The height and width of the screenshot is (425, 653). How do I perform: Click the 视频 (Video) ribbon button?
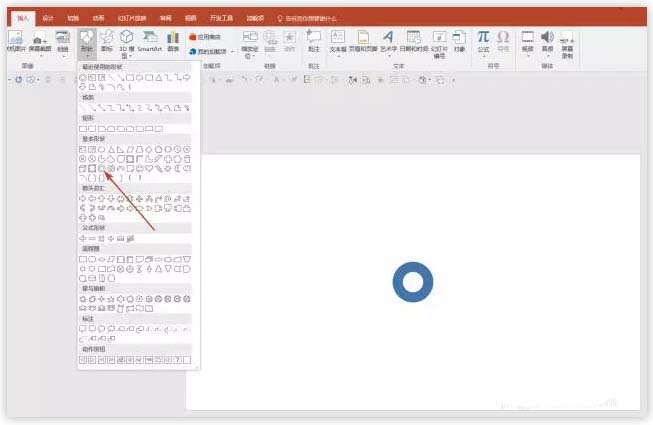[x=527, y=43]
